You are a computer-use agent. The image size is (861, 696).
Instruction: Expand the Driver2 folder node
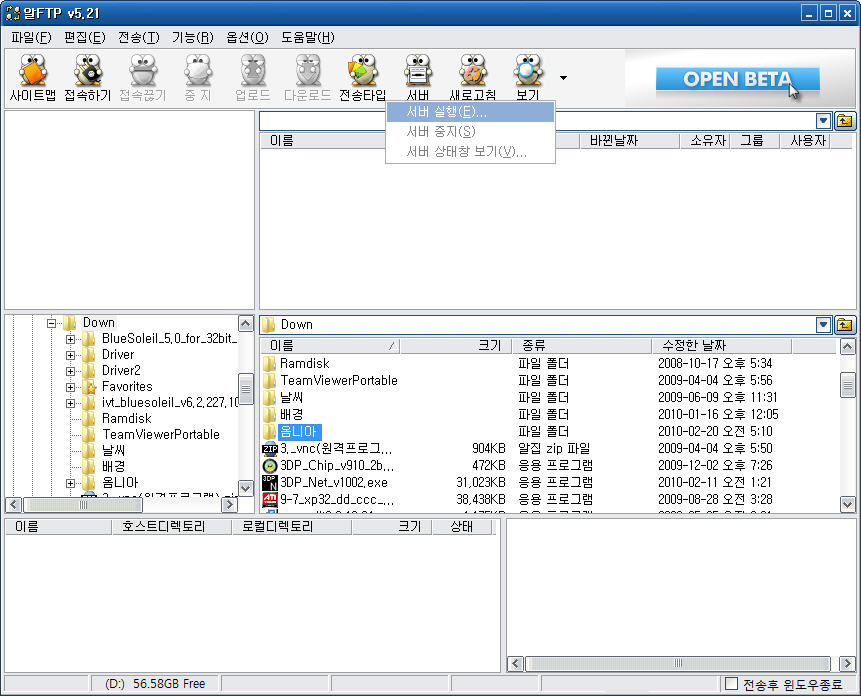point(70,371)
